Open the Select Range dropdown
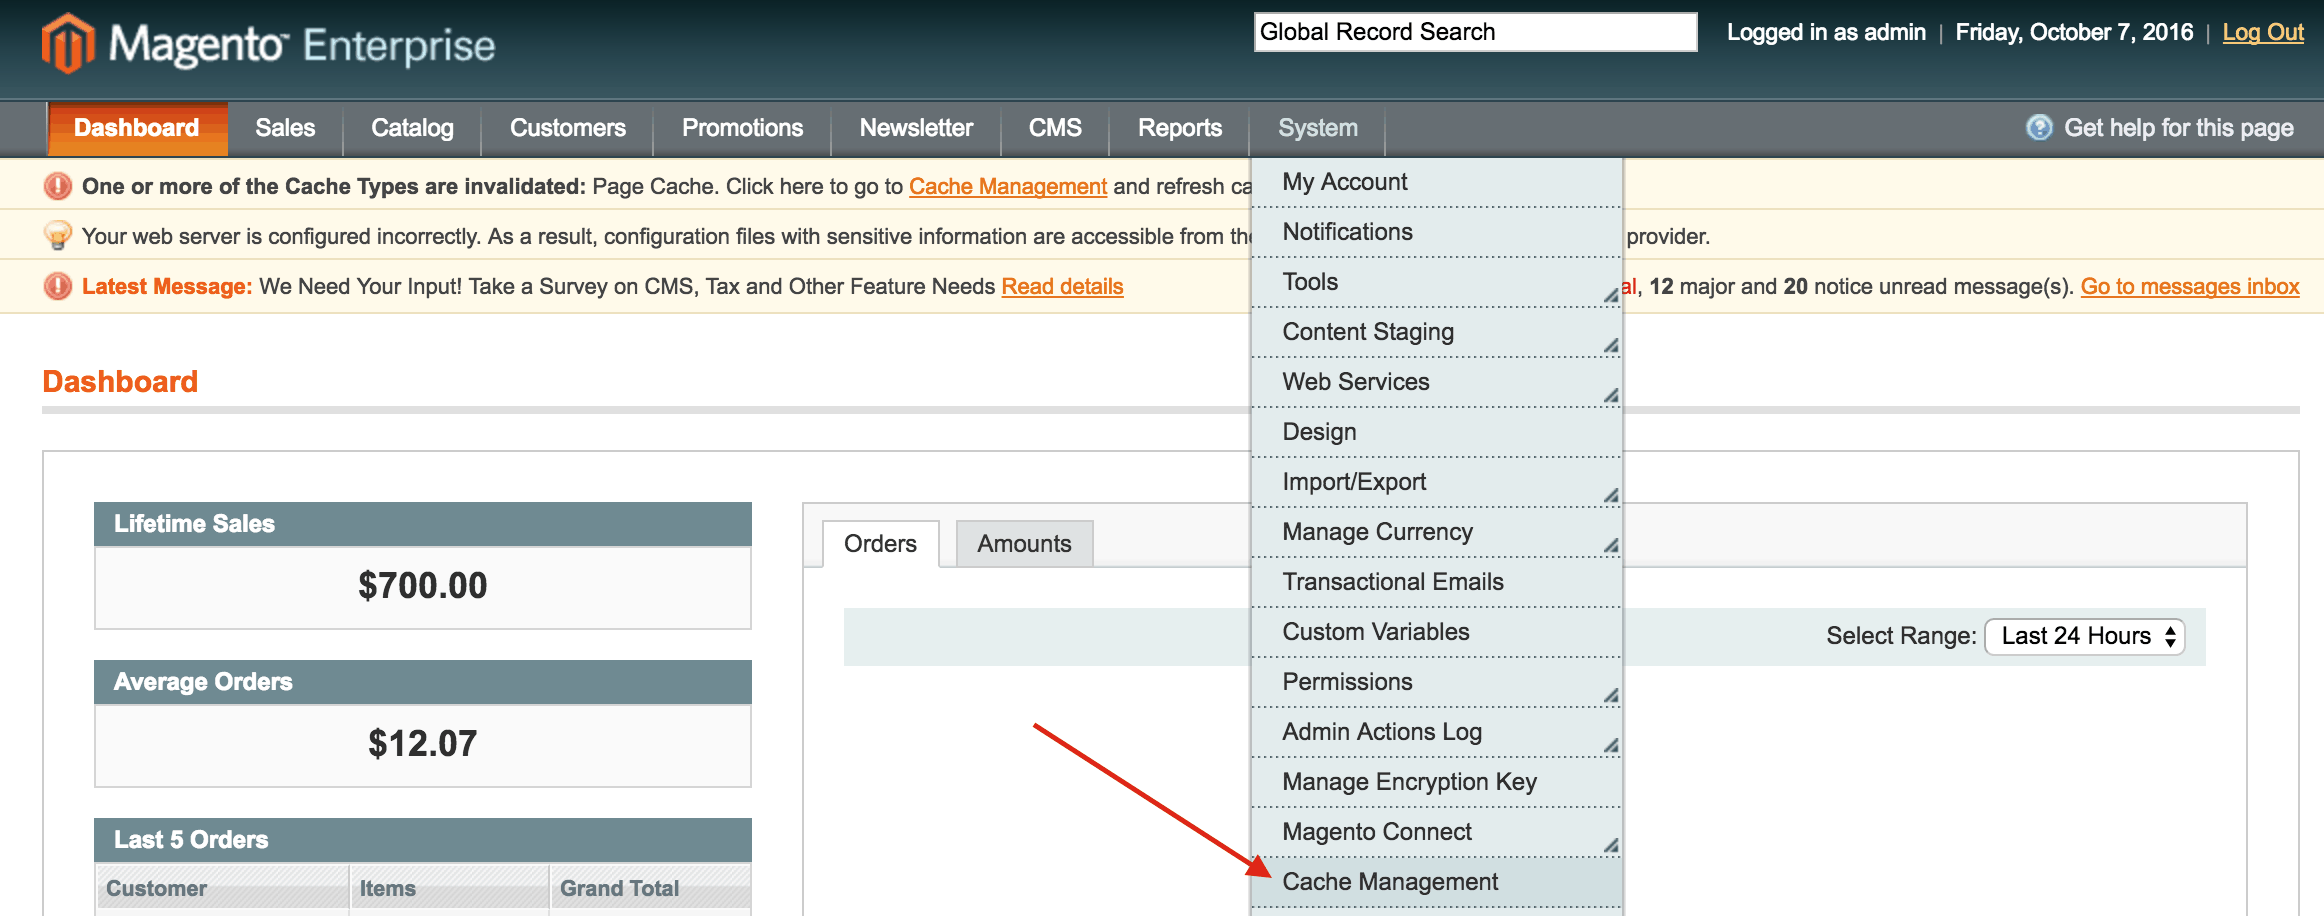2324x916 pixels. point(2084,636)
